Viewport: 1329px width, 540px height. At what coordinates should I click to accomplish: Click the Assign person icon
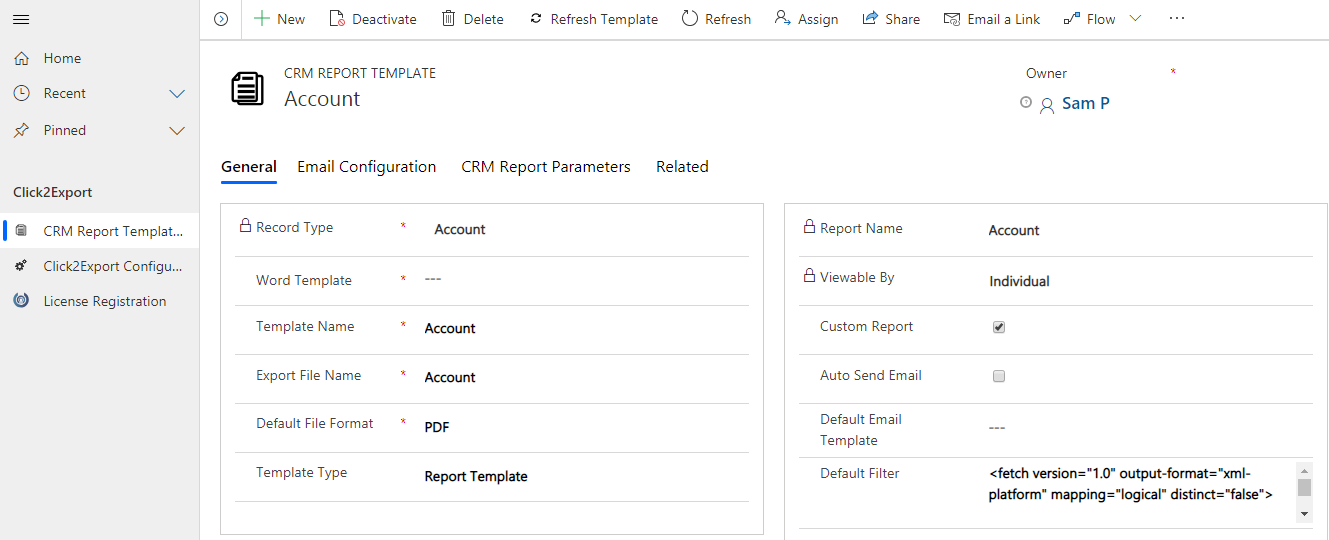783,19
